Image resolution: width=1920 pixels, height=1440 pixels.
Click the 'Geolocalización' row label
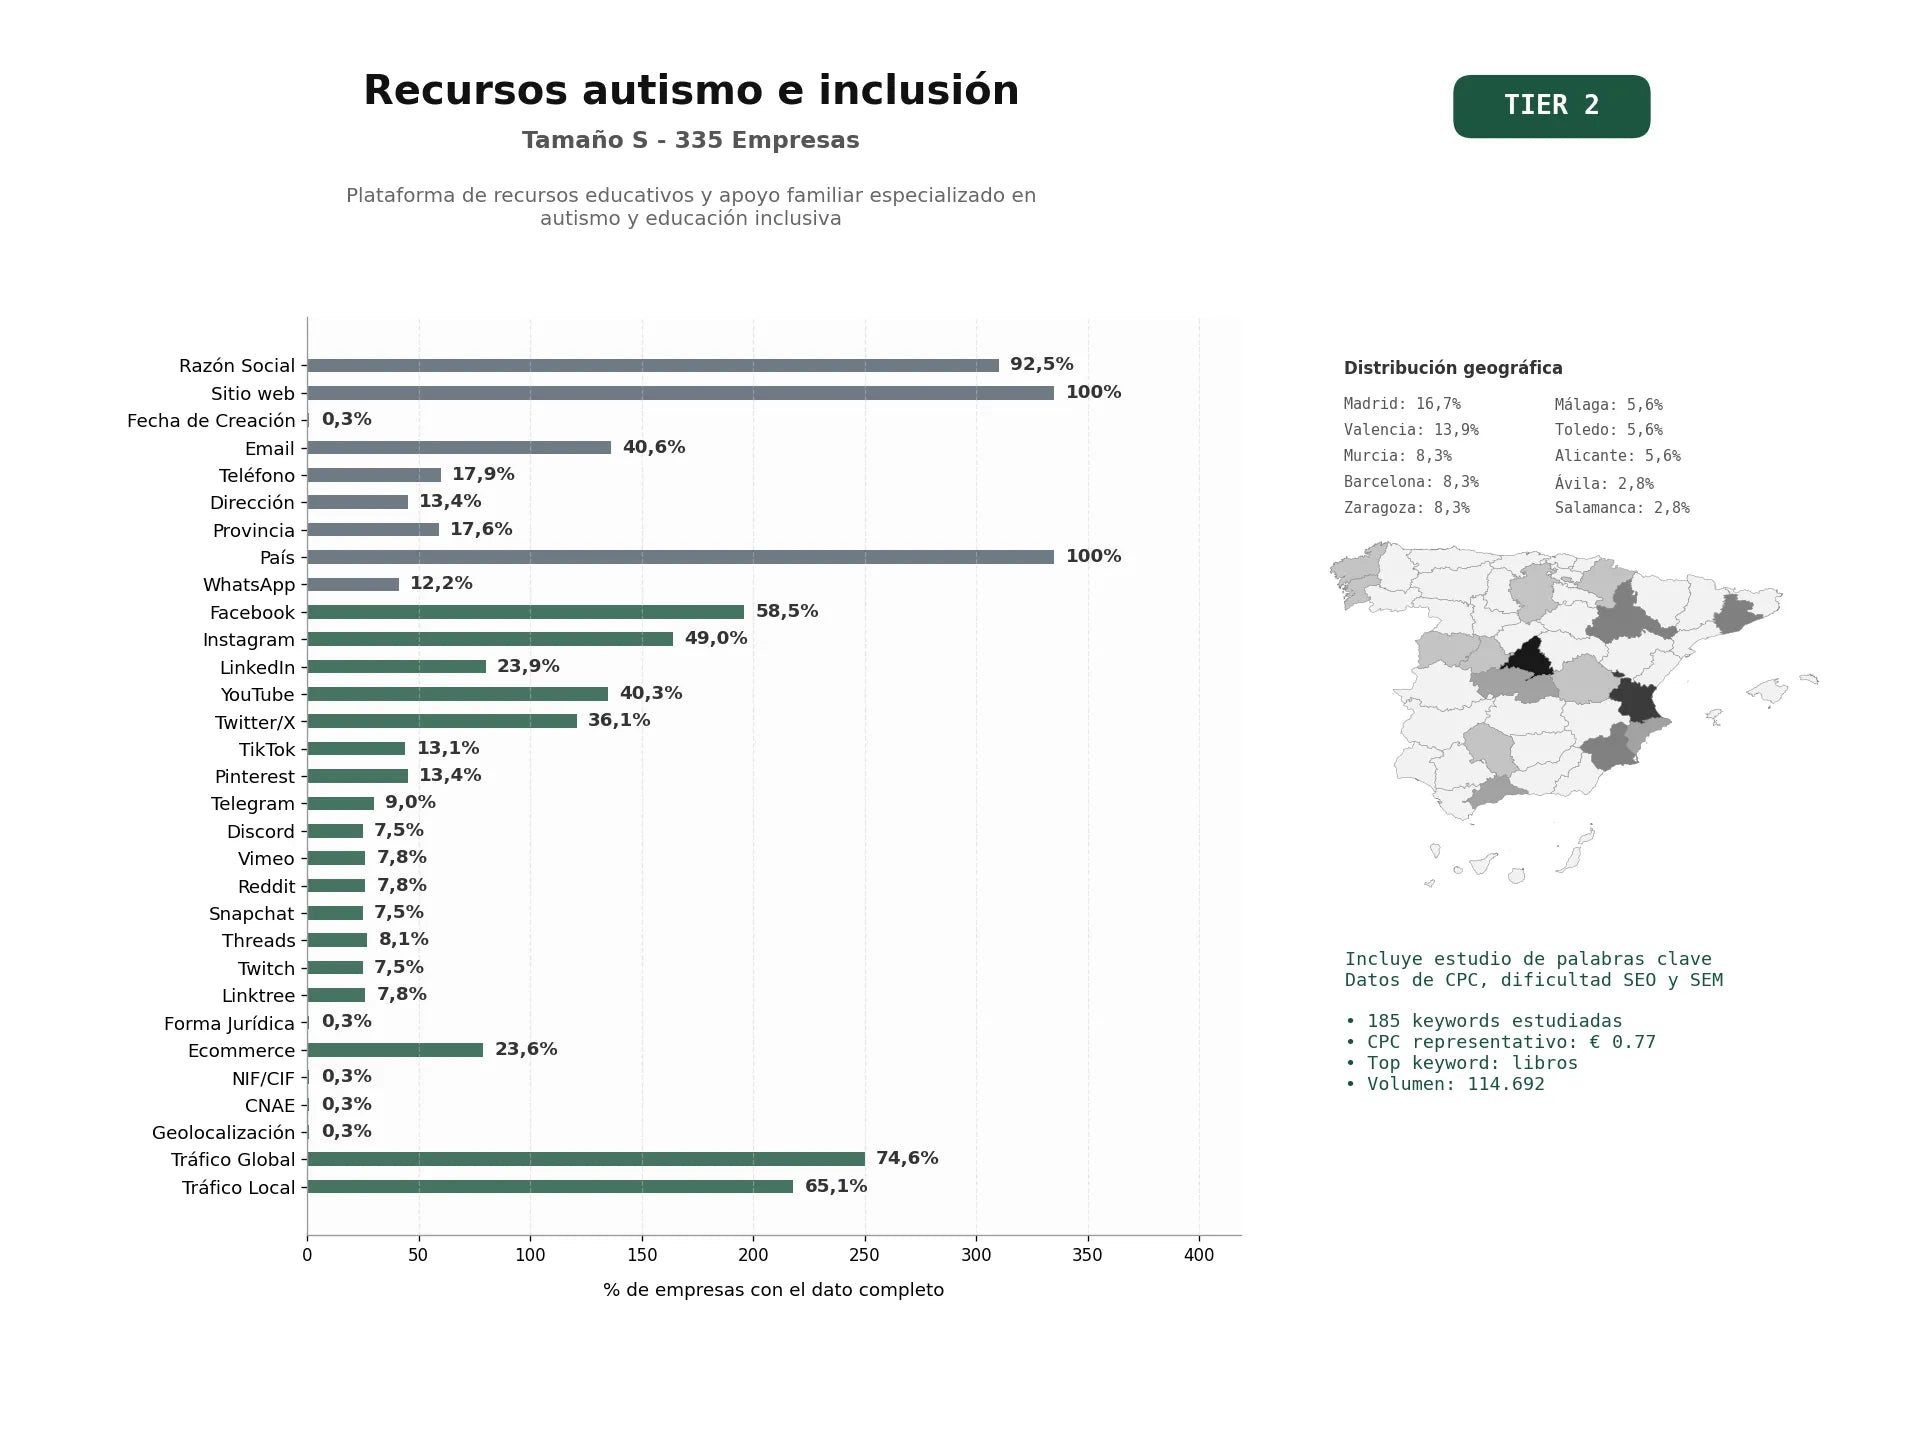pos(224,1133)
